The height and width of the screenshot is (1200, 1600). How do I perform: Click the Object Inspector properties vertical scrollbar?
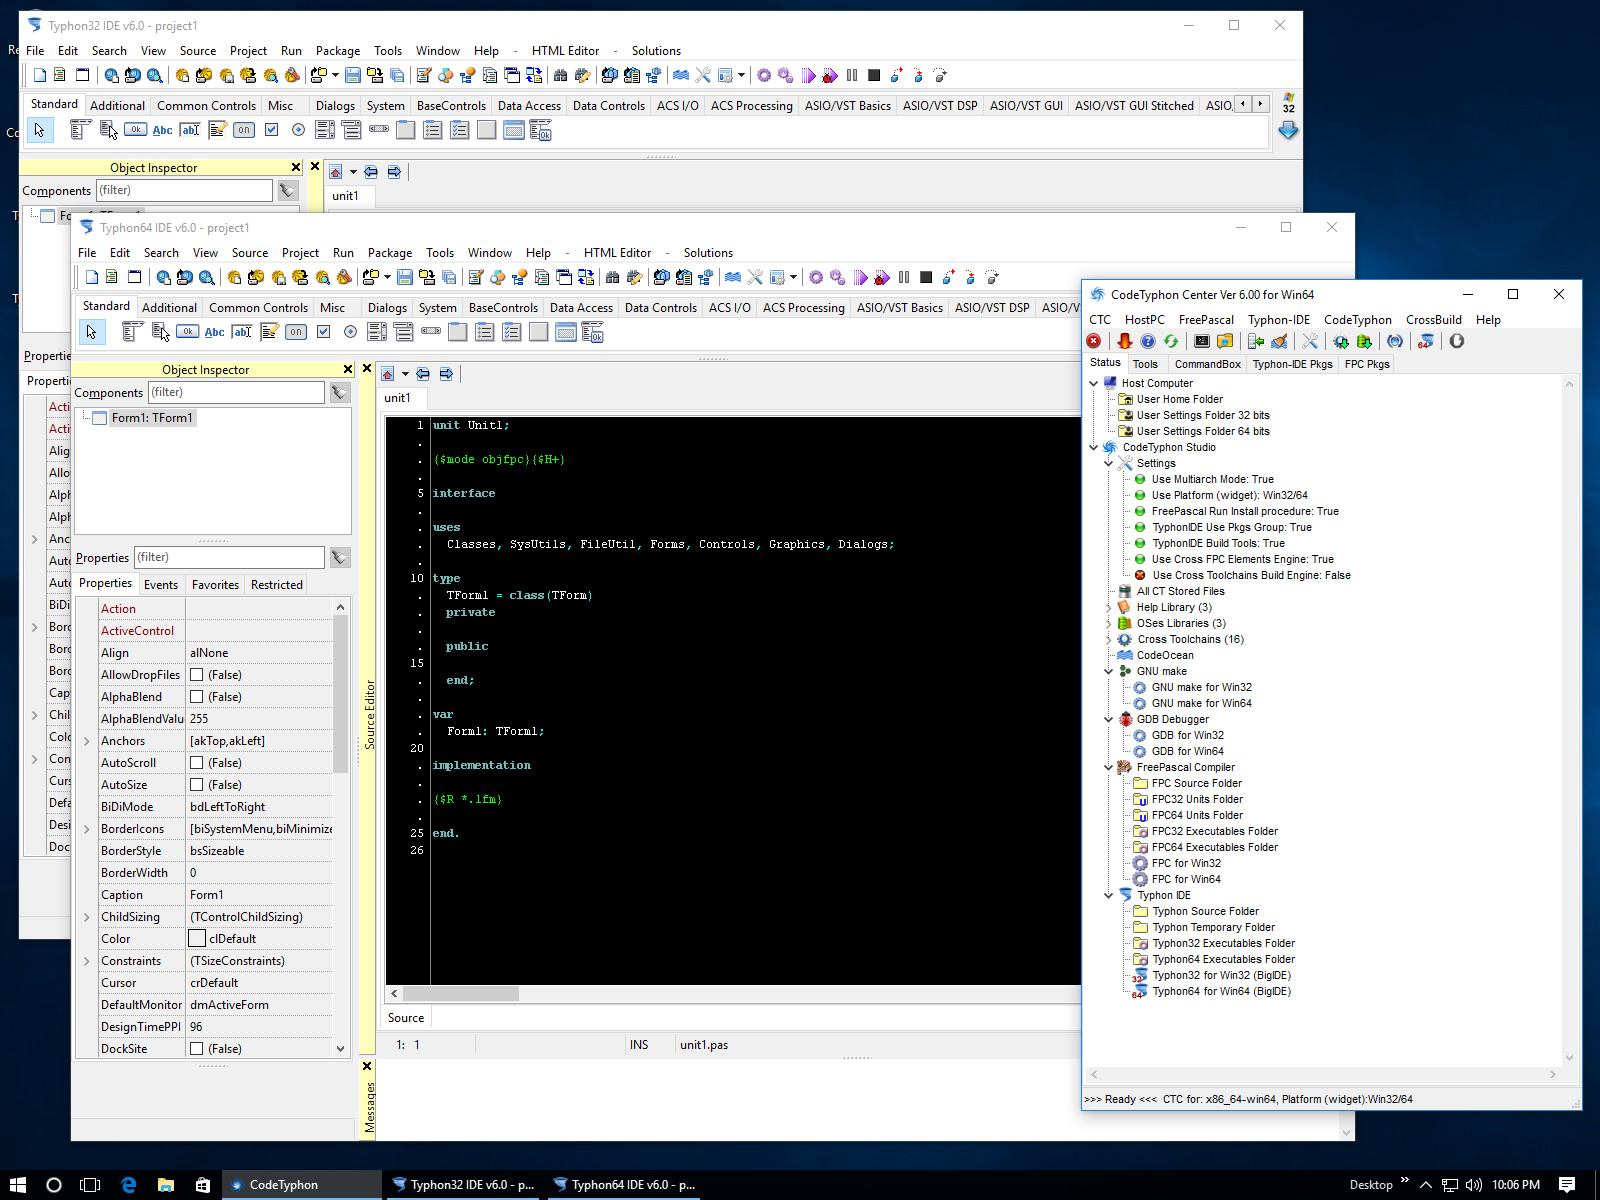click(x=340, y=695)
